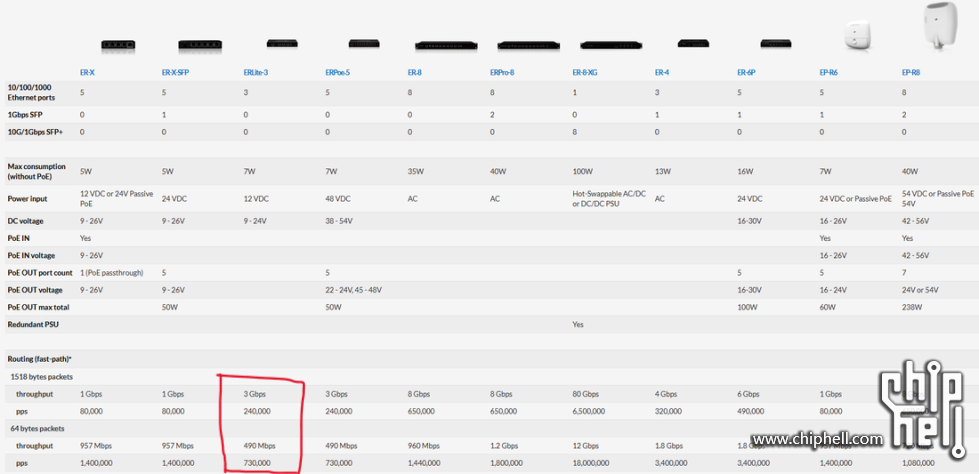Open the ER-8 product link

pos(415,72)
